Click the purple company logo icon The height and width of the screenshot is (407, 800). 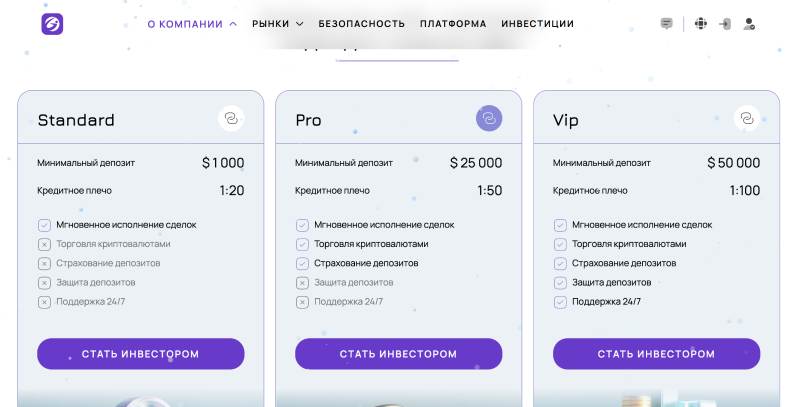(x=52, y=24)
